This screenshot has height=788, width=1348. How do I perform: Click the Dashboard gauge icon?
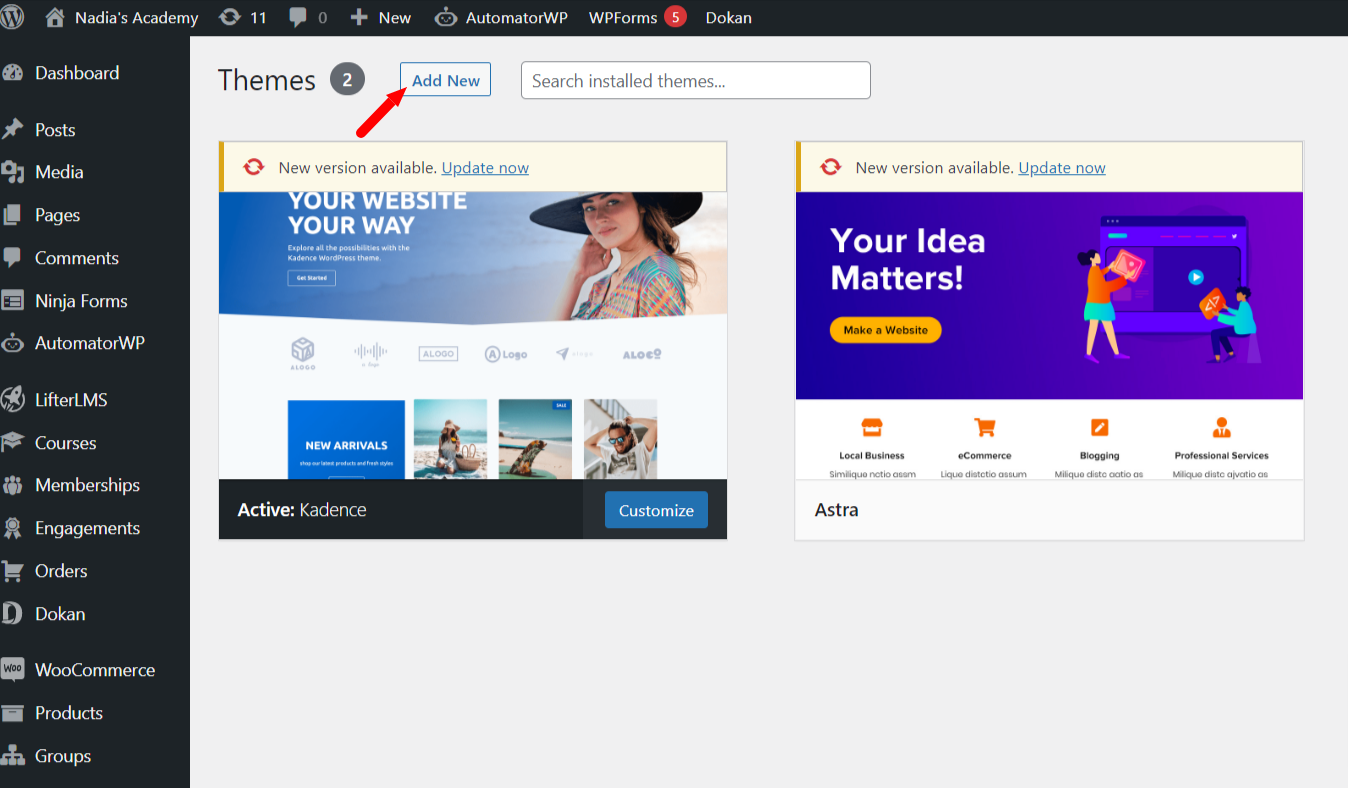point(13,73)
